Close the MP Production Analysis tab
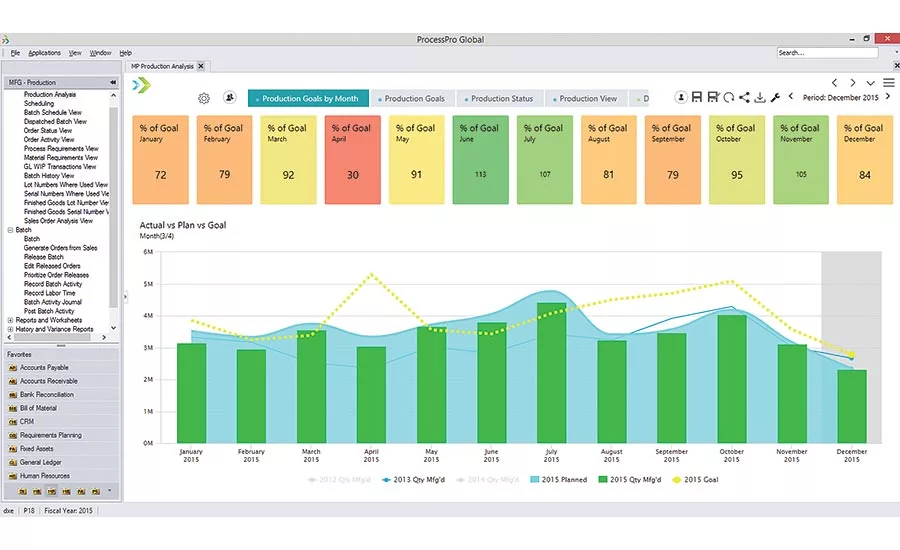The width and height of the screenshot is (900, 550). point(201,66)
